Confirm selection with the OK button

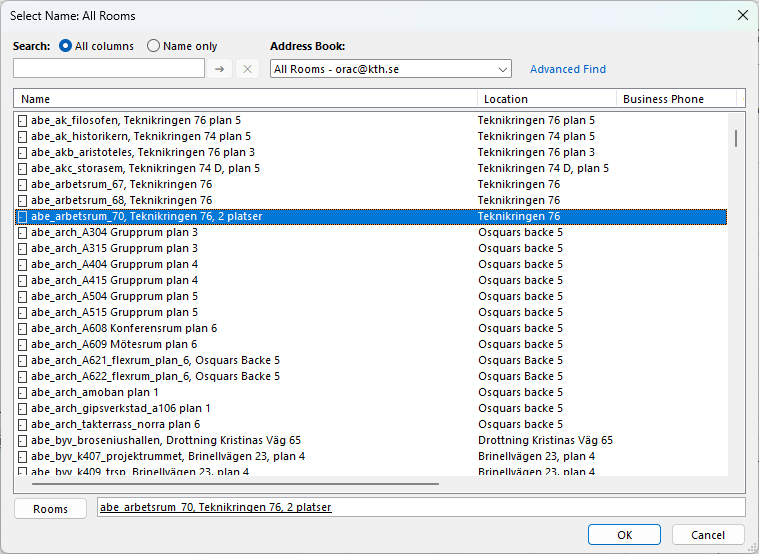[624, 535]
